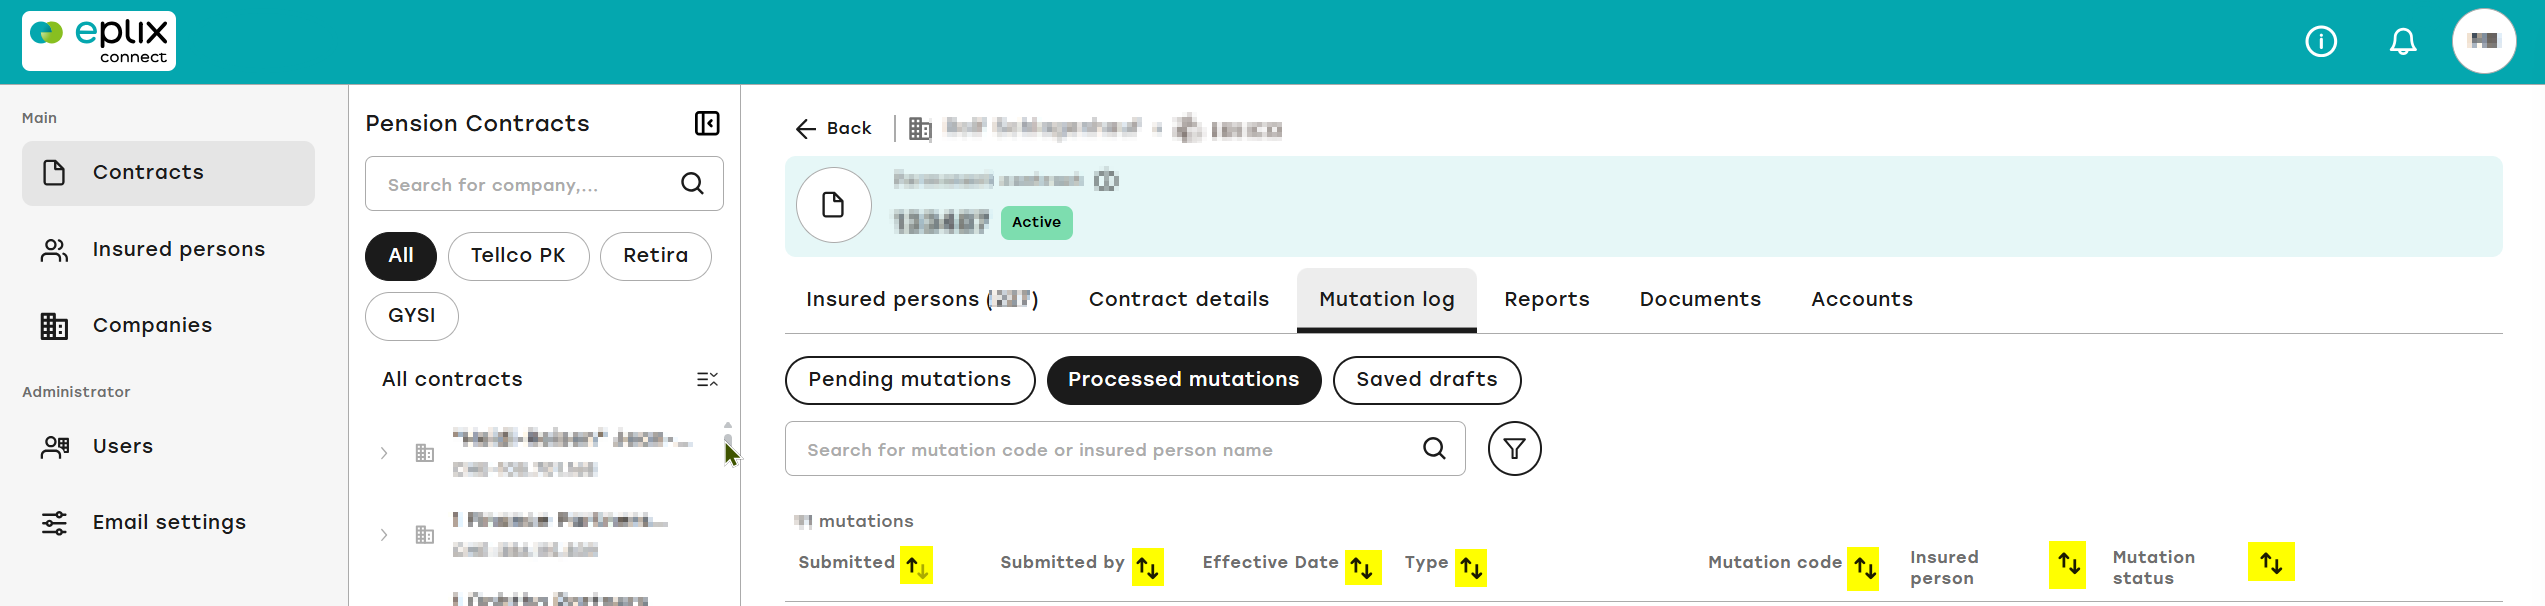
Task: Sort by Mutation code column
Action: click(1864, 568)
